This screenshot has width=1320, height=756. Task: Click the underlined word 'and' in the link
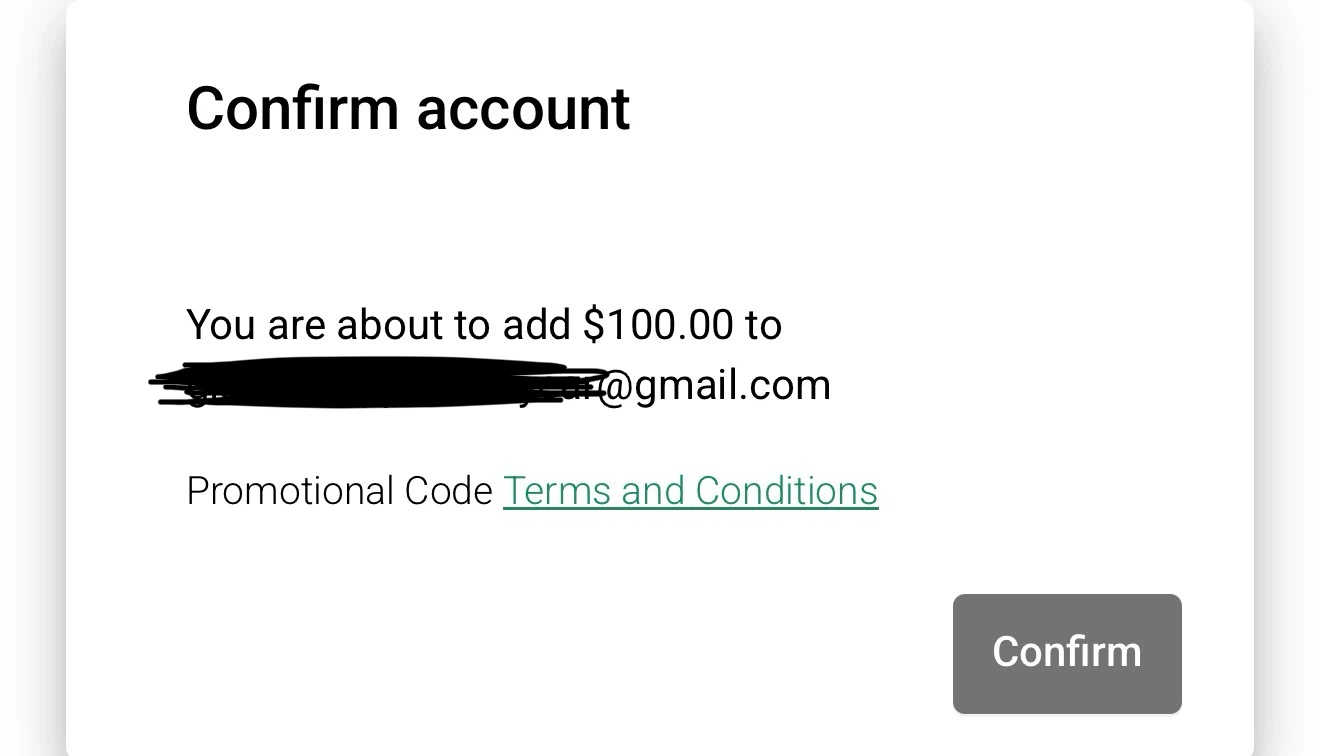click(654, 491)
